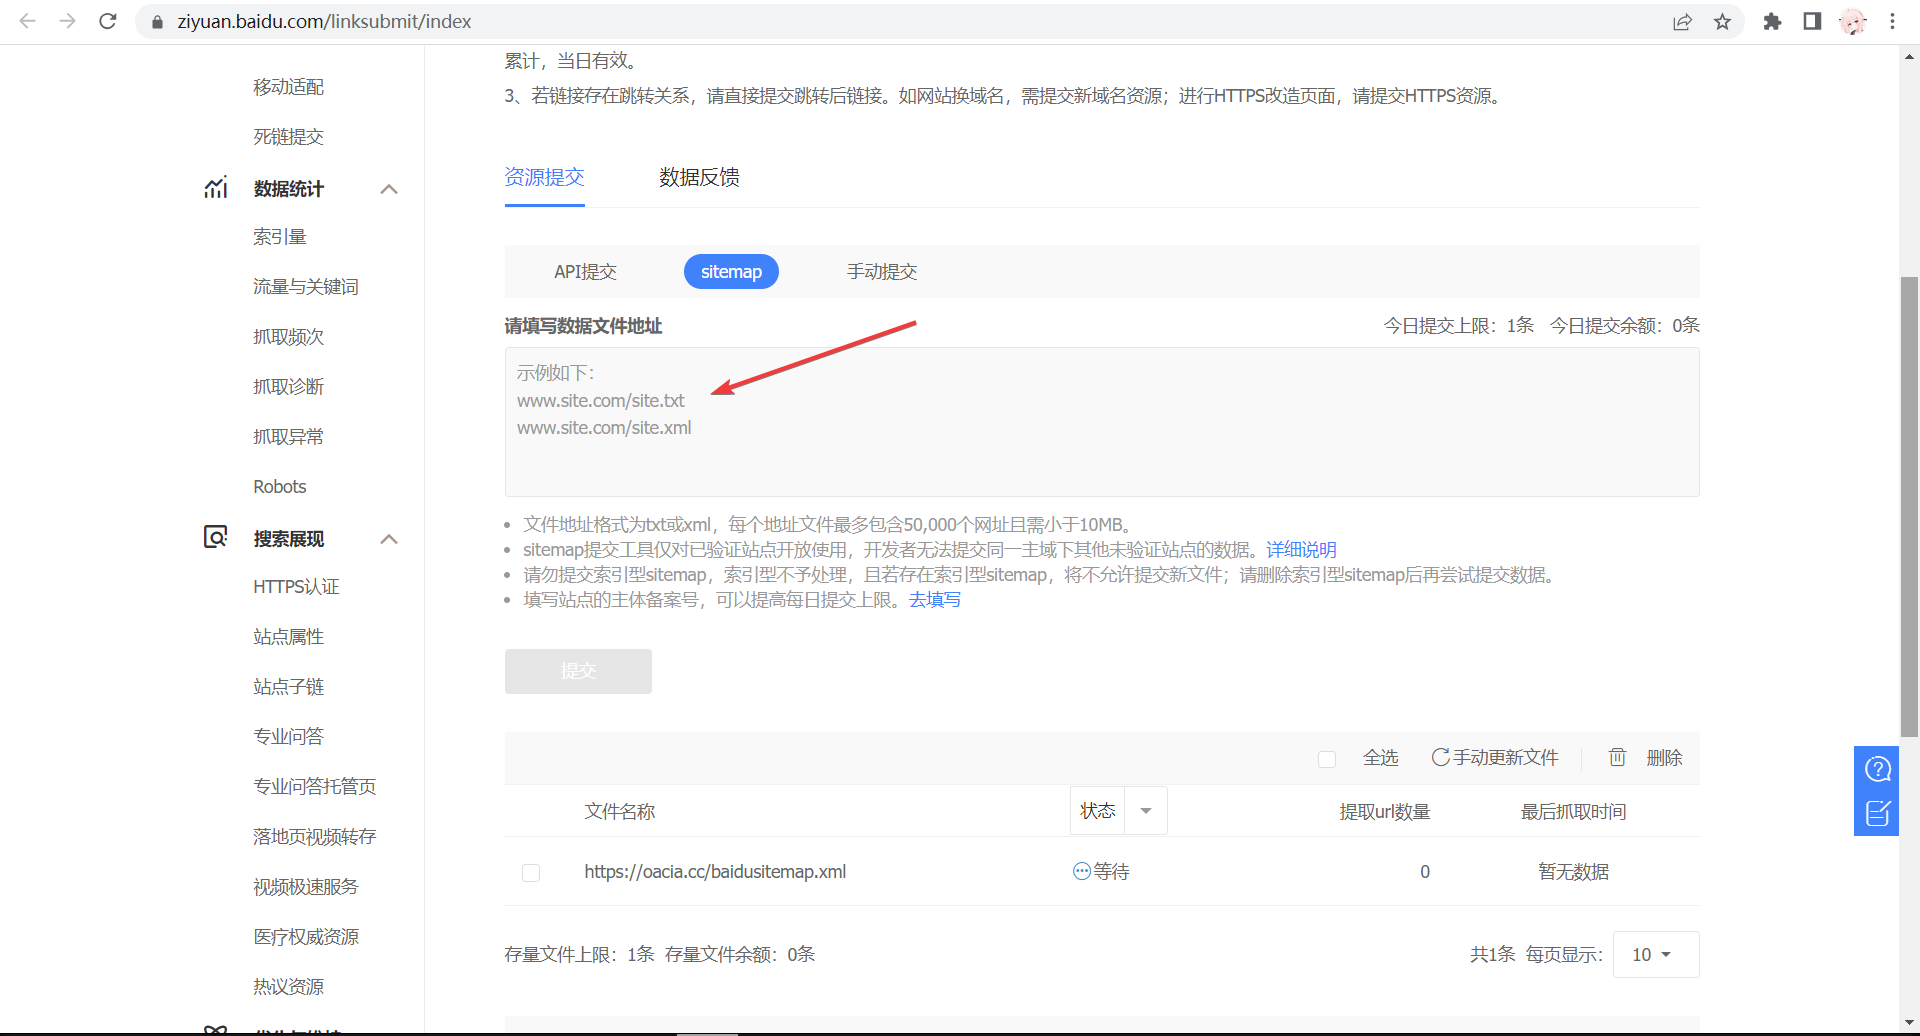Screen dimensions: 1920x1036
Task: Collapse the 搜索展现 sidebar section
Action: tap(389, 539)
